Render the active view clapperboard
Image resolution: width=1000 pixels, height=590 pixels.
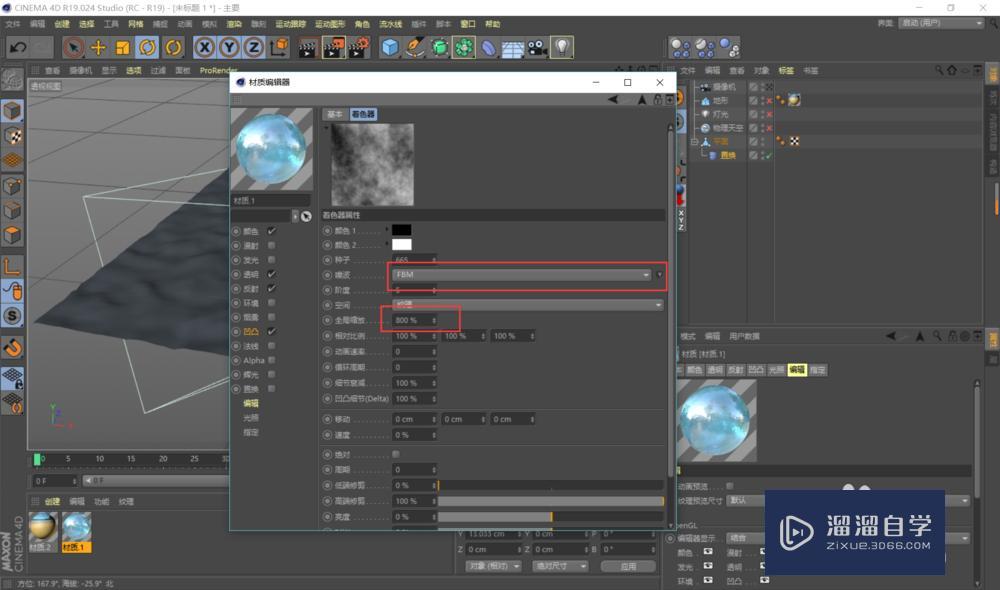308,47
